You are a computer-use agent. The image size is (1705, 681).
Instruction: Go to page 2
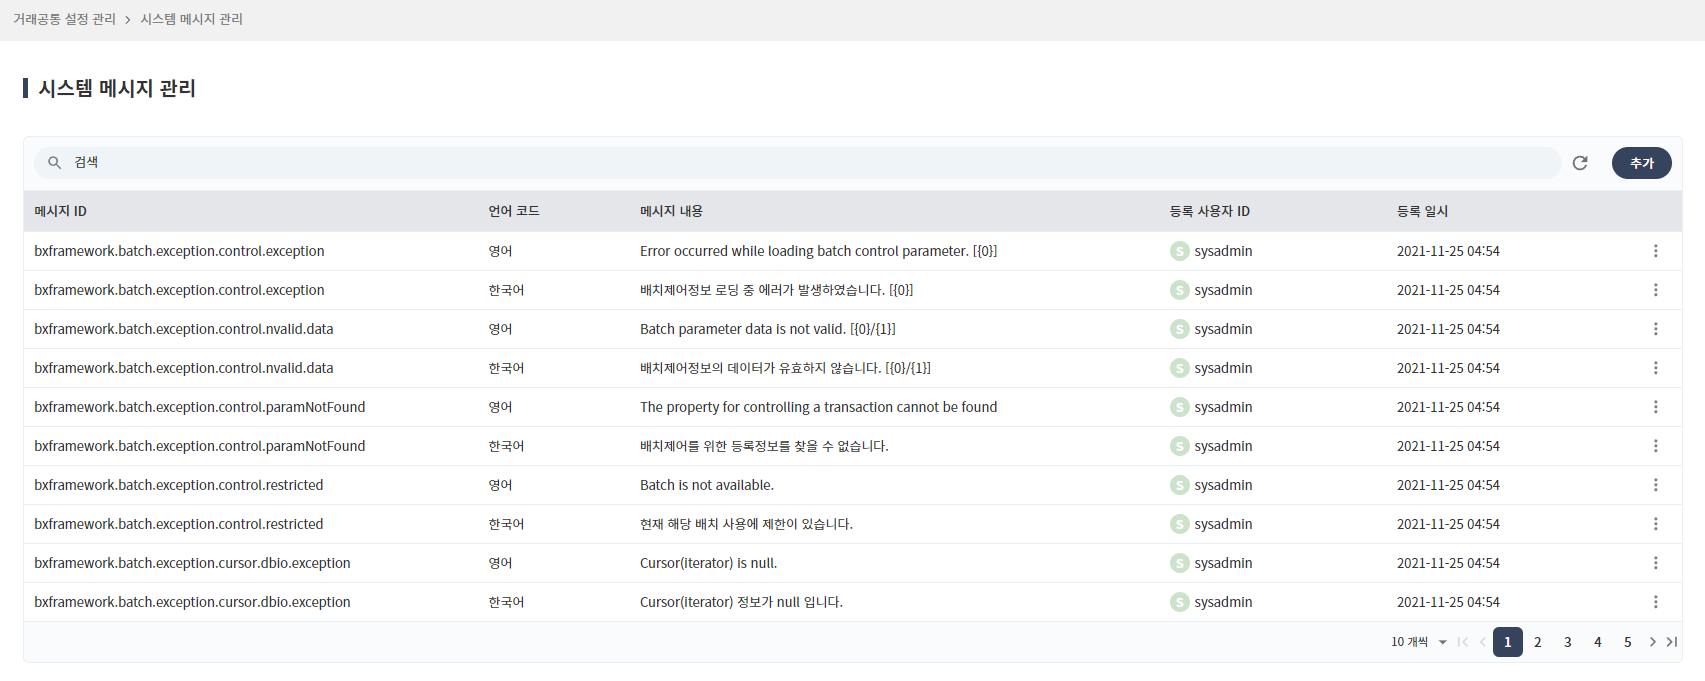[x=1537, y=642]
